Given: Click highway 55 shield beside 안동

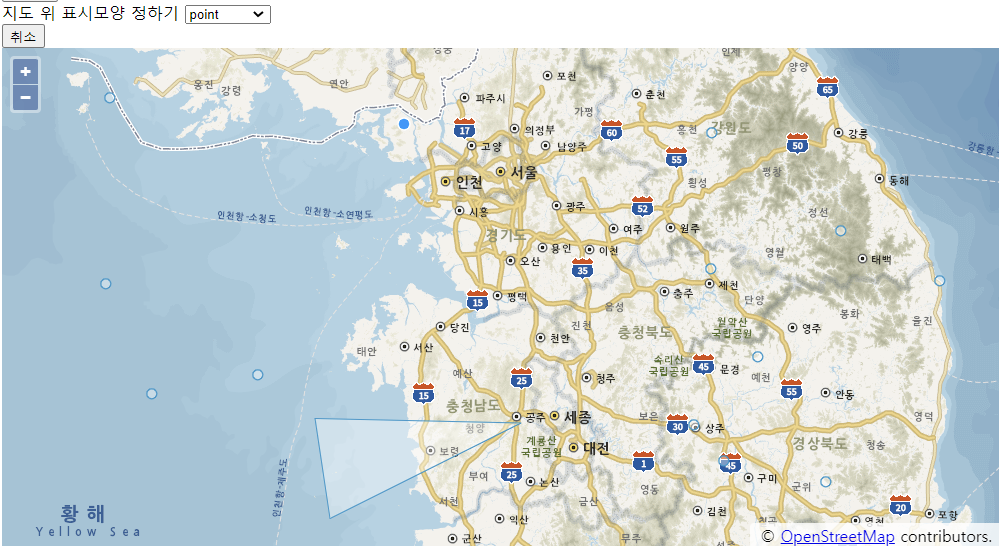Looking at the screenshot, I should click(x=791, y=389).
